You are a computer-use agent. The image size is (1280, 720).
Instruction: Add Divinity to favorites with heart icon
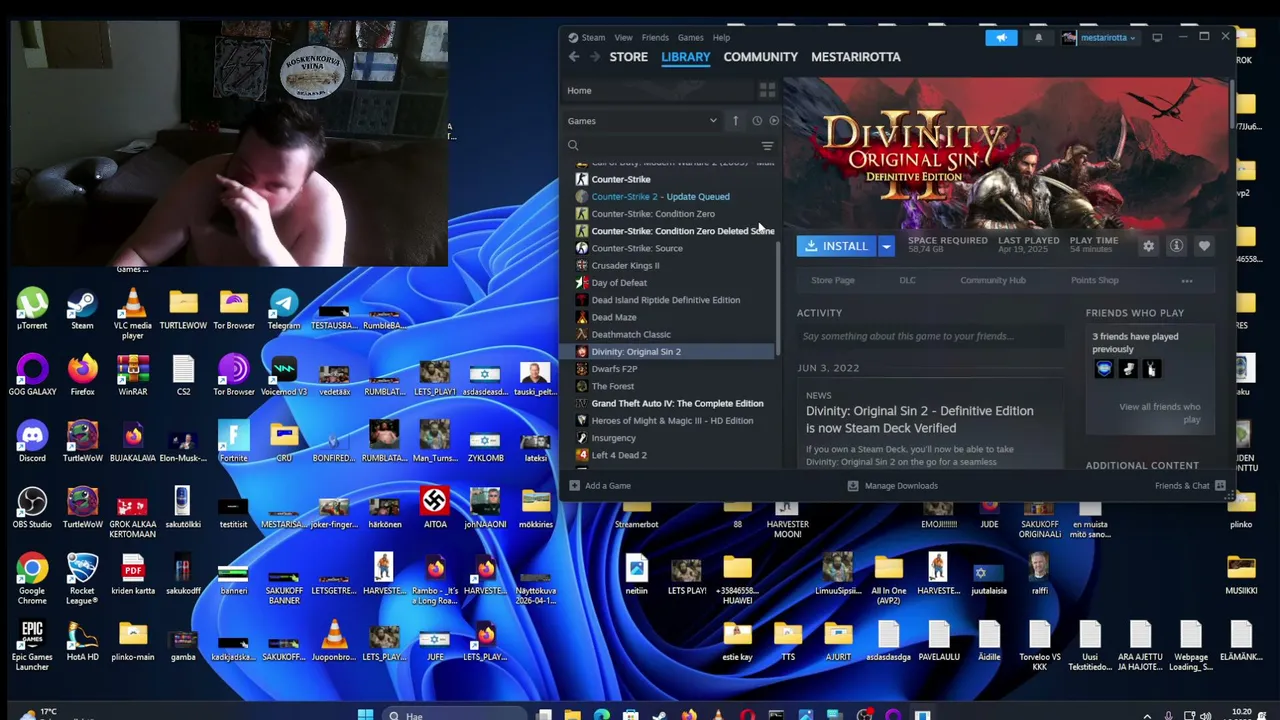point(1204,246)
